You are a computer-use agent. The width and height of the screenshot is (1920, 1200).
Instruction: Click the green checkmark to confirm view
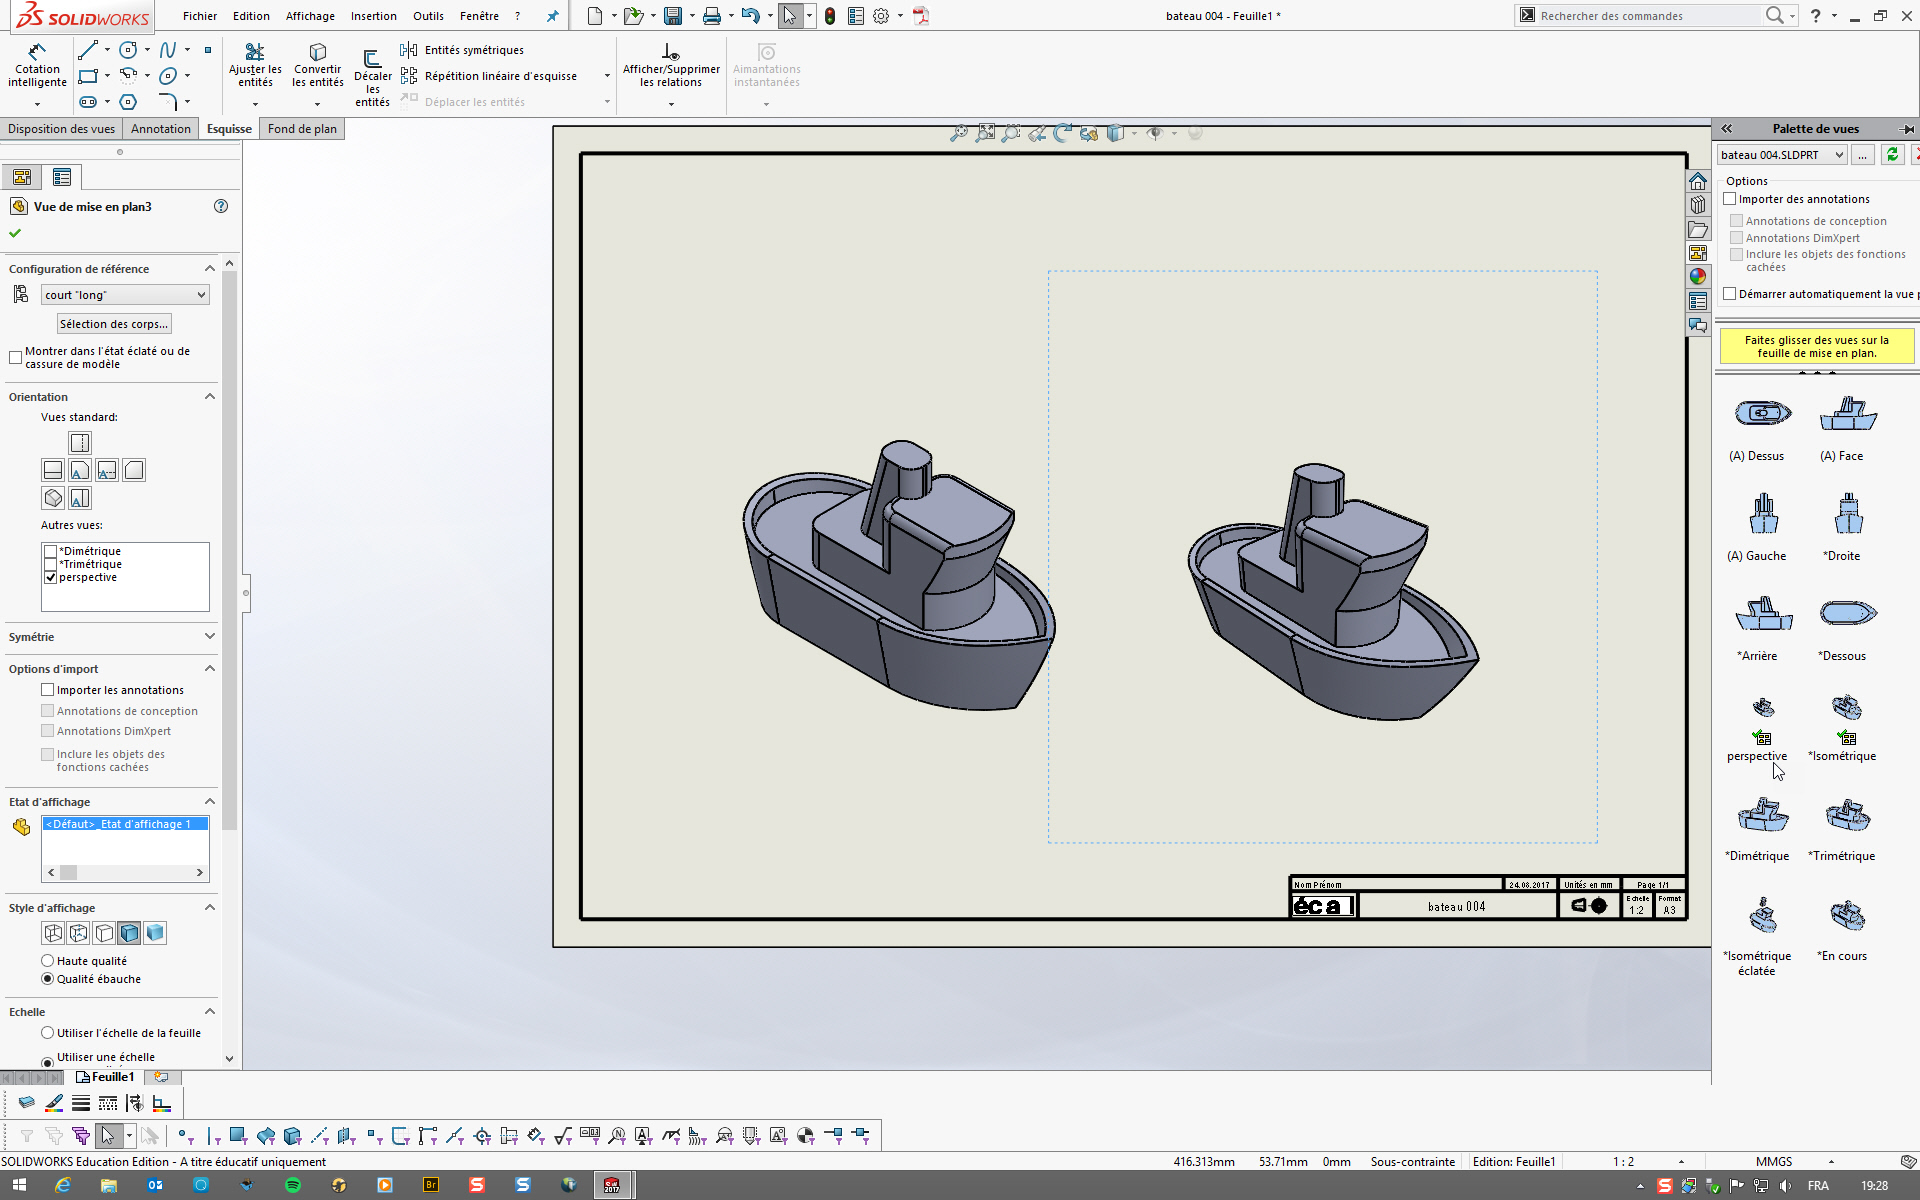coord(15,233)
